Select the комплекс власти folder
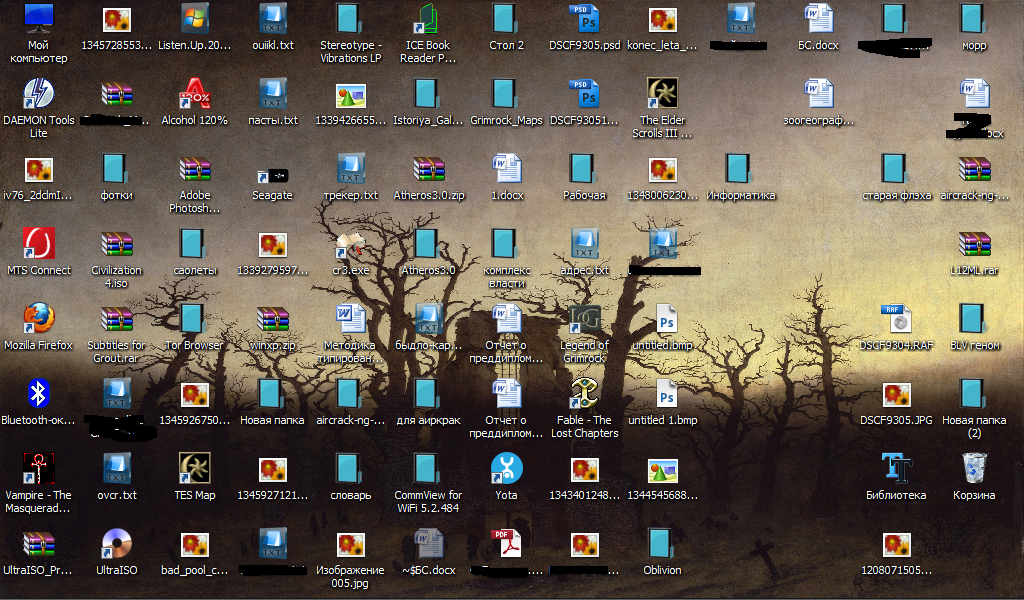 click(x=506, y=244)
